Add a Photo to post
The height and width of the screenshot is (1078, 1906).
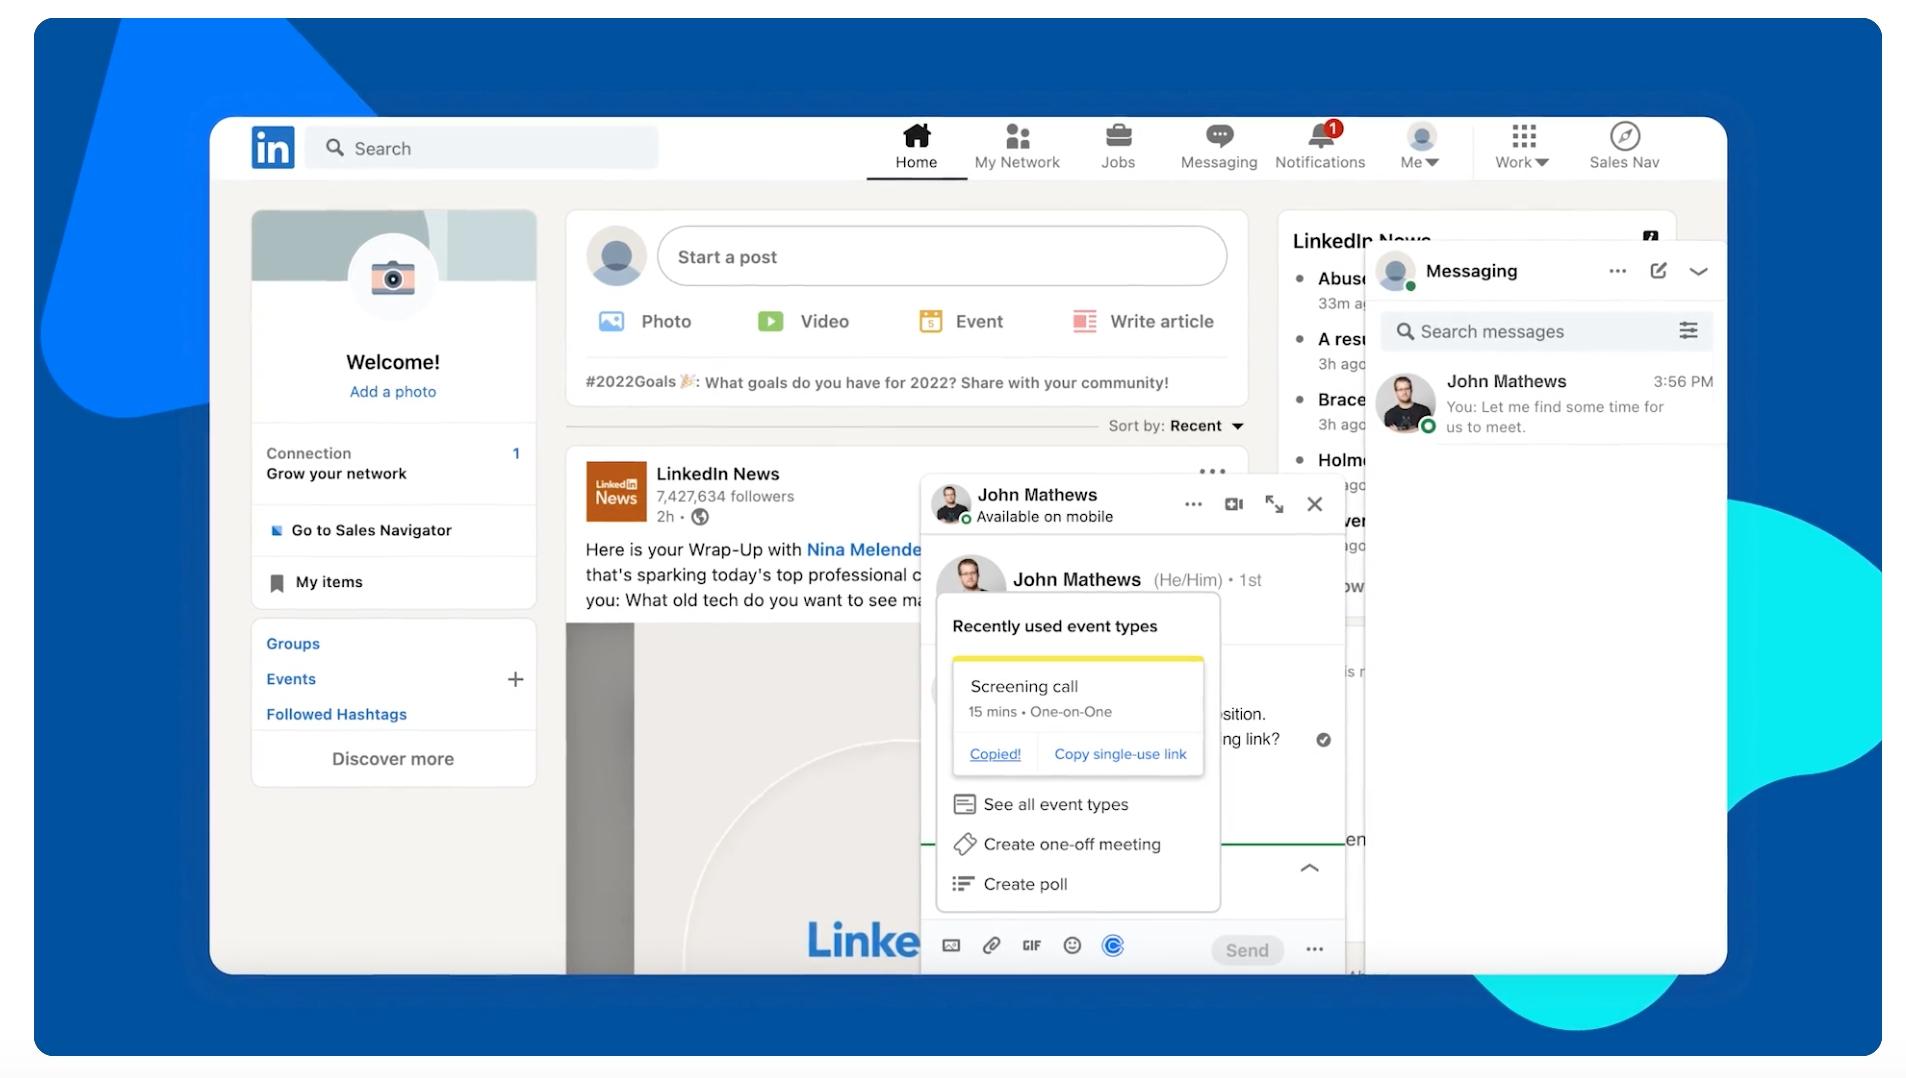click(645, 321)
